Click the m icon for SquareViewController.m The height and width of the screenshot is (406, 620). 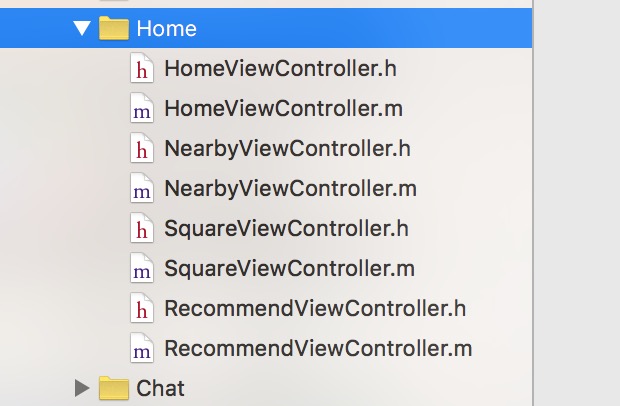click(x=143, y=269)
